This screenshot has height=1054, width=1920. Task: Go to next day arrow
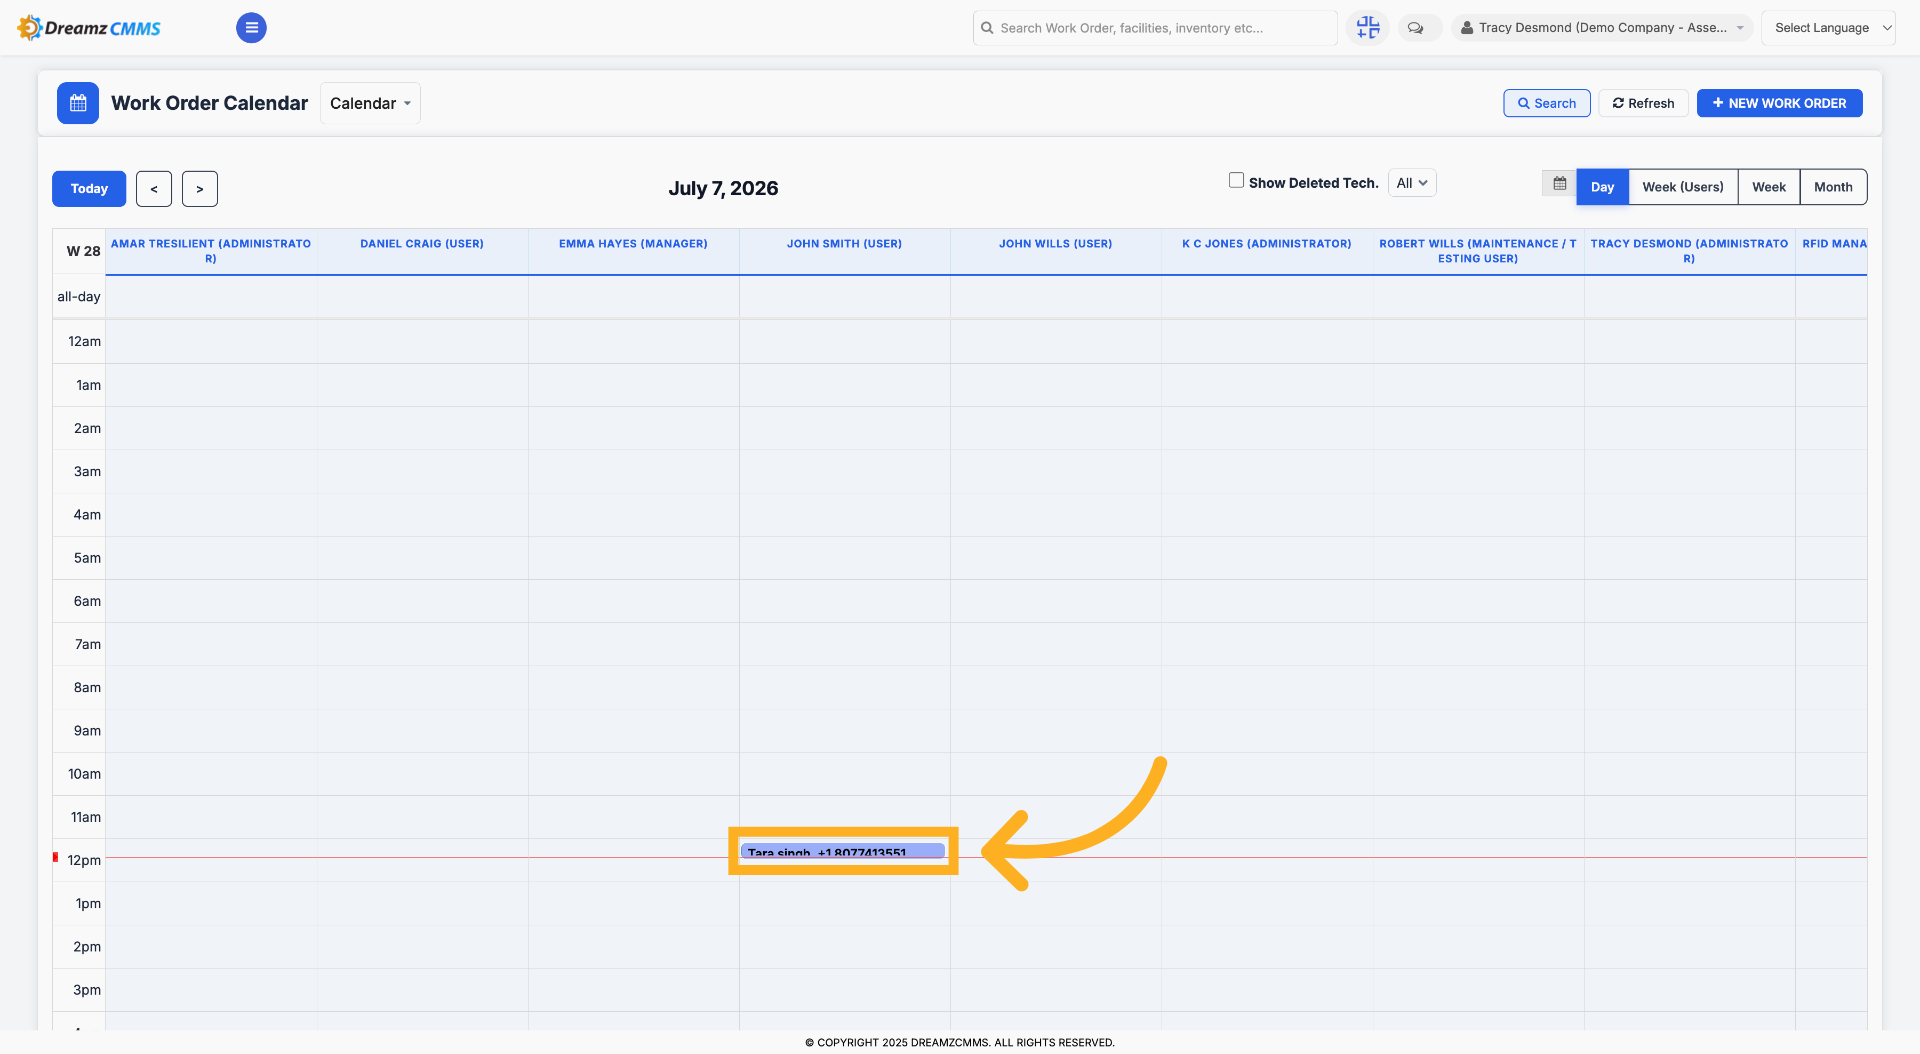pos(200,189)
